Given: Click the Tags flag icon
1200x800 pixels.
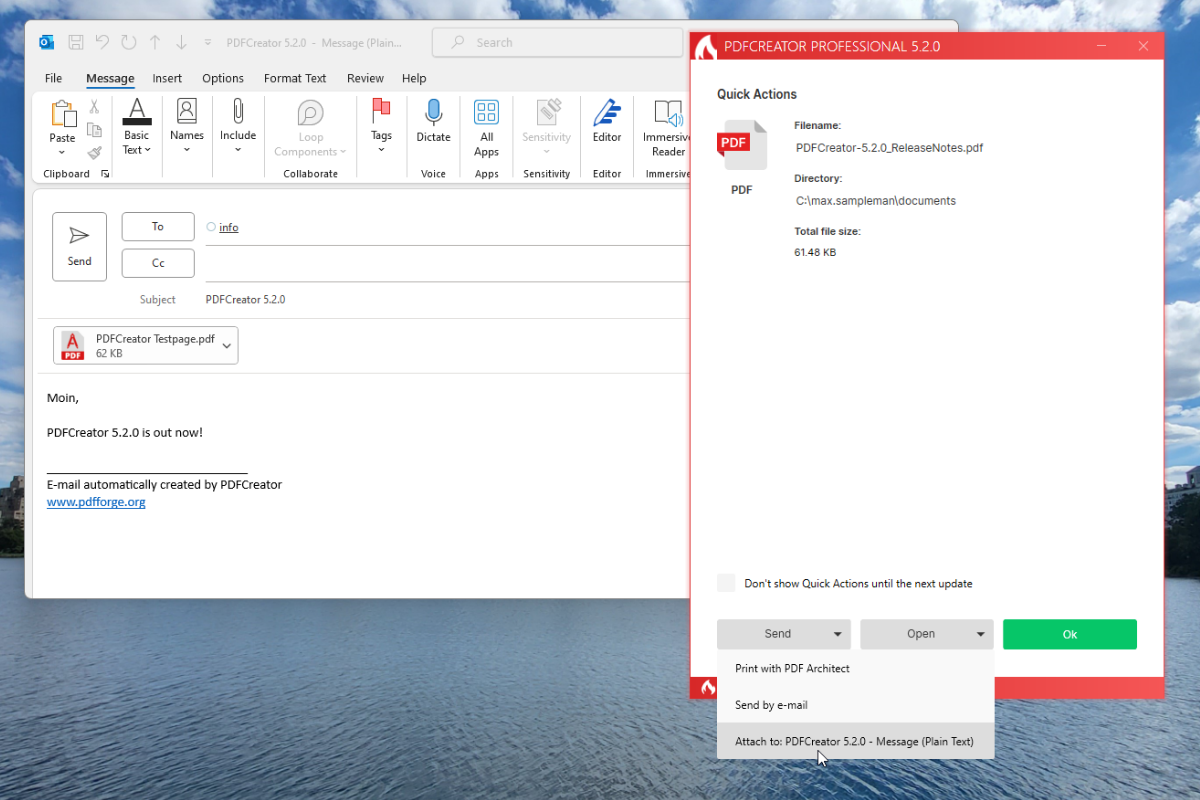Looking at the screenshot, I should click(x=381, y=110).
